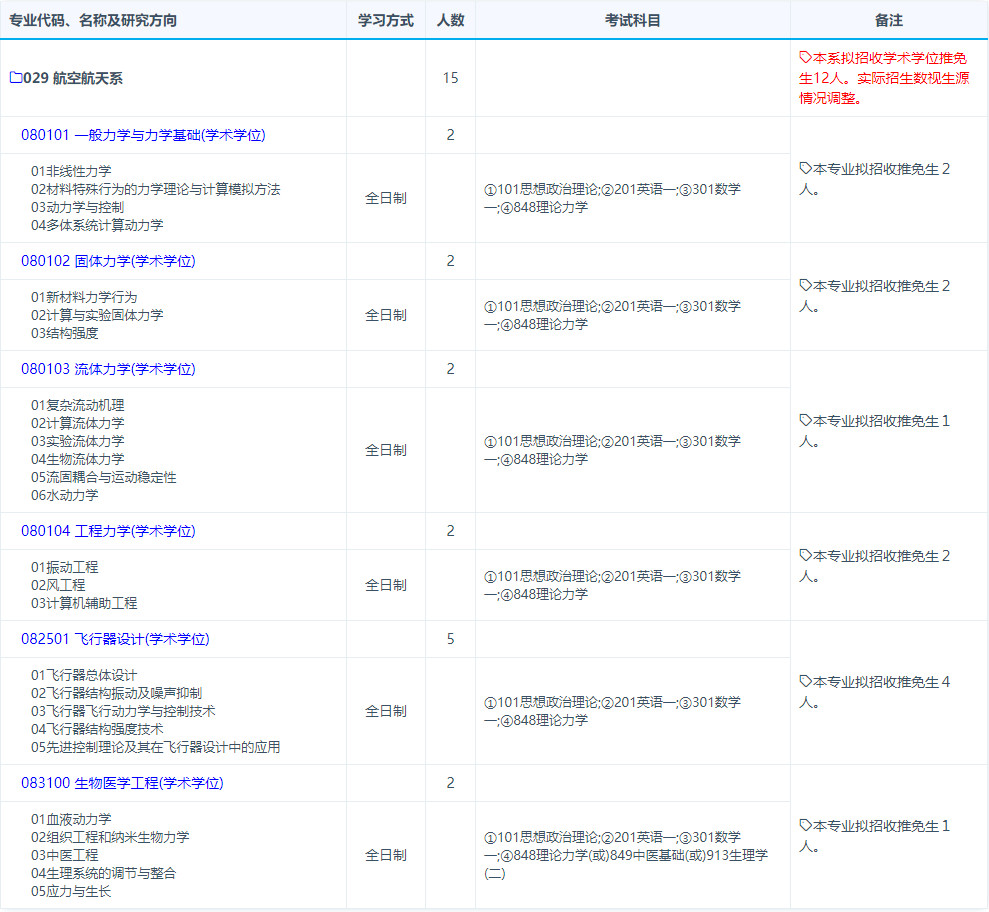Viewport: 989px width, 912px height.
Task: Click the tag icon in the 流体力学 remark
Action: point(805,420)
